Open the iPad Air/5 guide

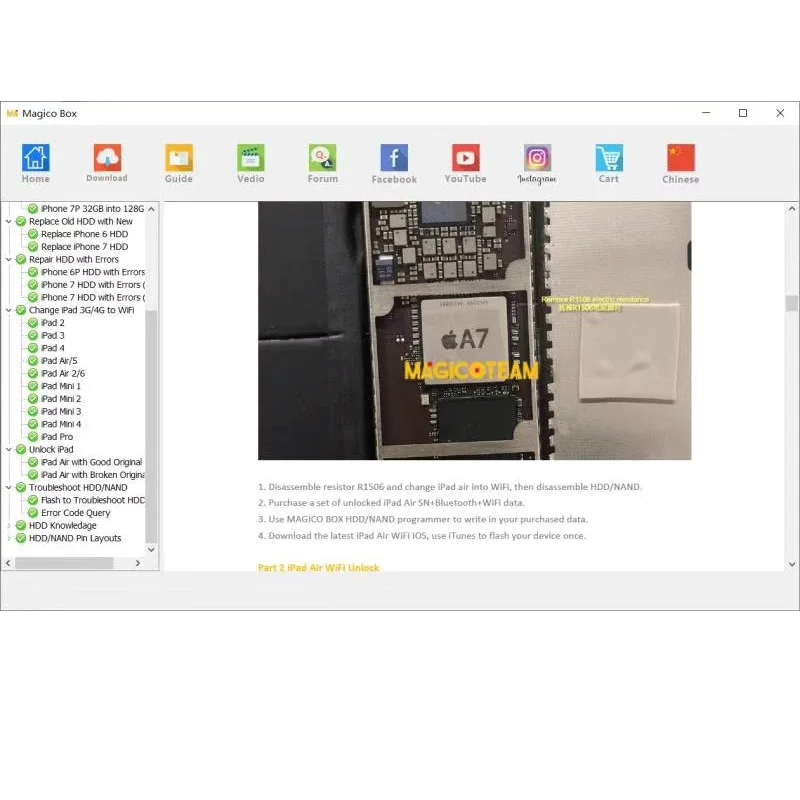tap(59, 361)
